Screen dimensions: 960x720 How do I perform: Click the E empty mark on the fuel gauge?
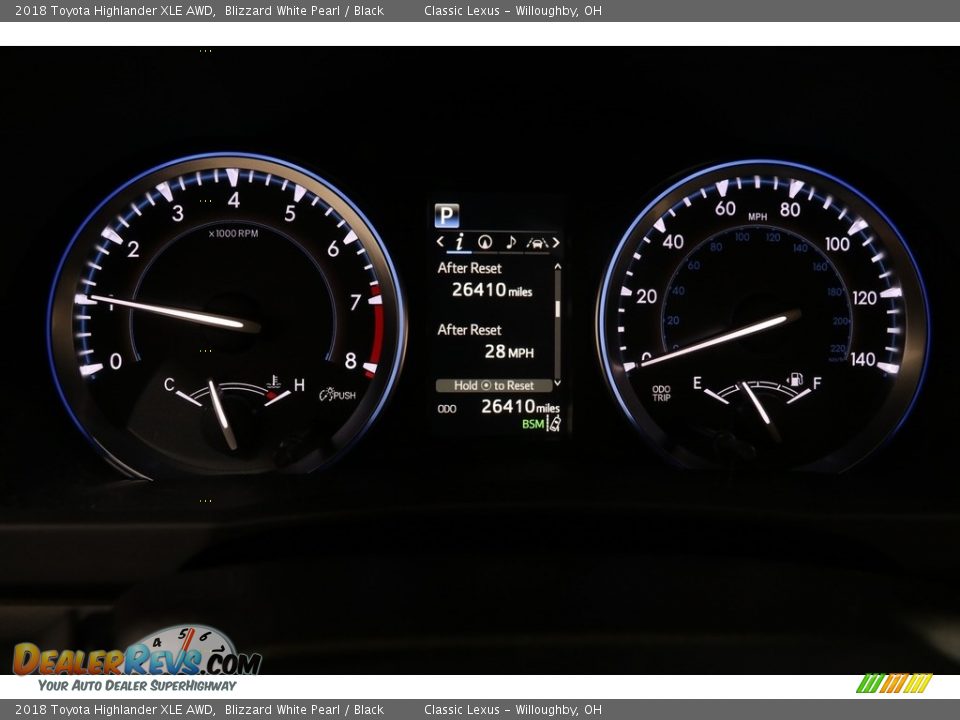(697, 383)
